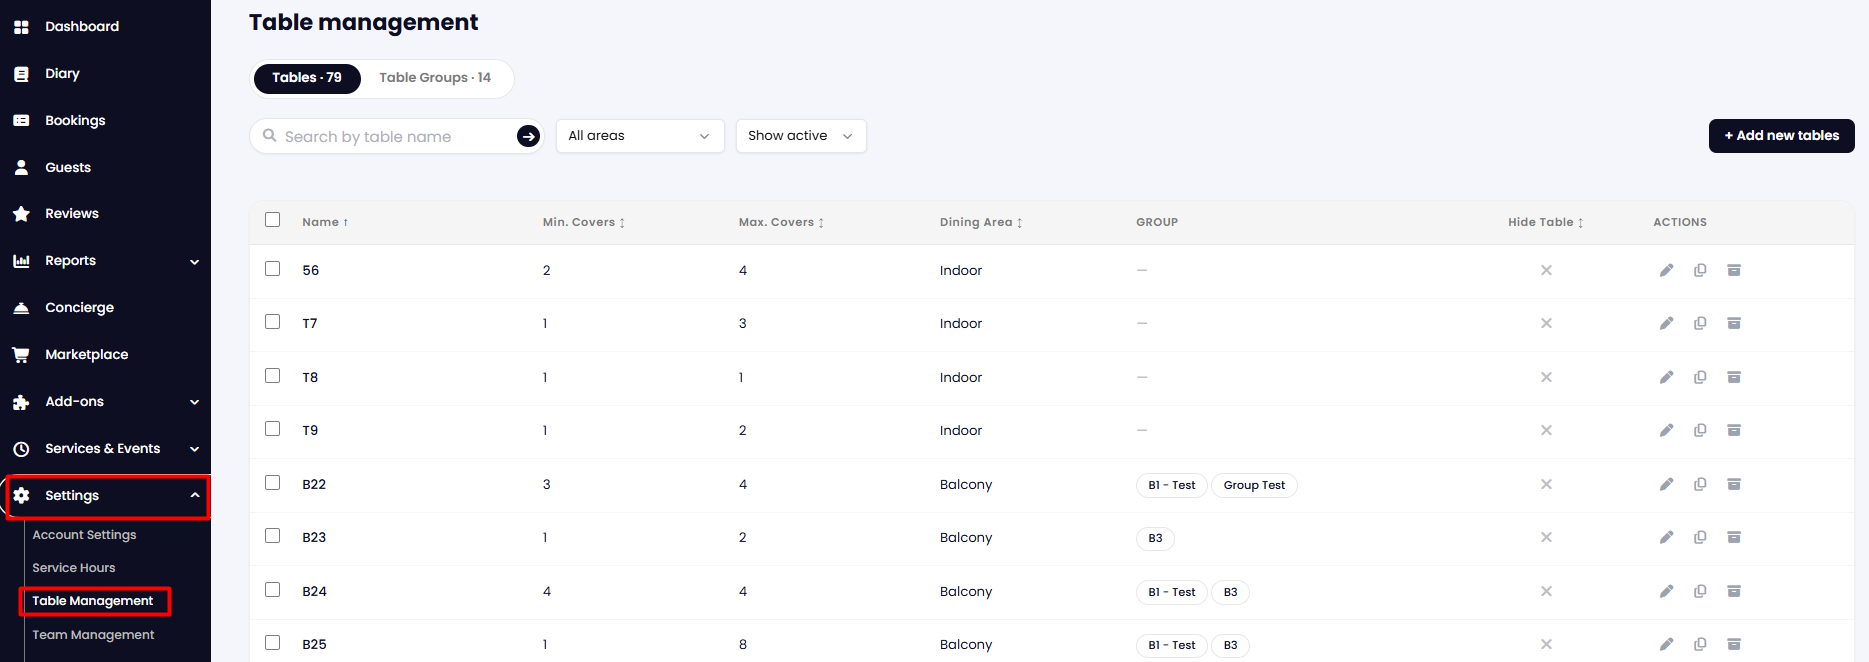Open Service Hours submenu item

click(73, 568)
